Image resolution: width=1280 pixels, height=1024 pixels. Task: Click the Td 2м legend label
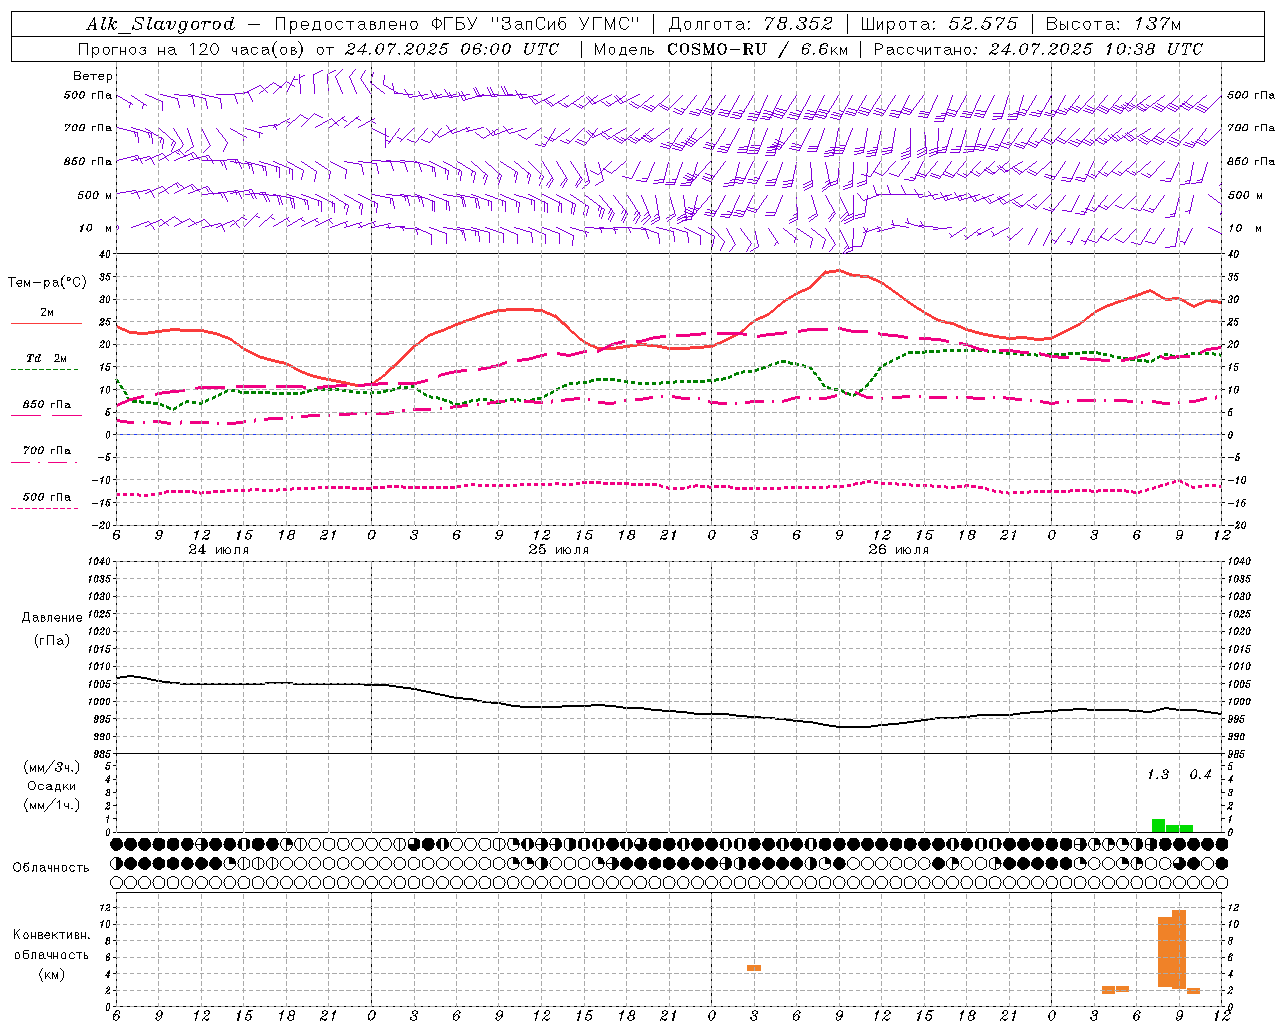47,358
